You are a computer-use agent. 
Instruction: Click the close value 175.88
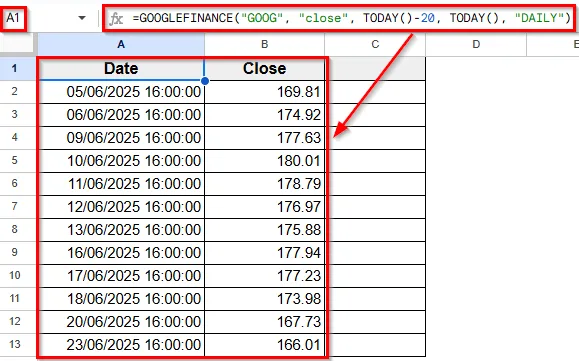click(x=264, y=230)
